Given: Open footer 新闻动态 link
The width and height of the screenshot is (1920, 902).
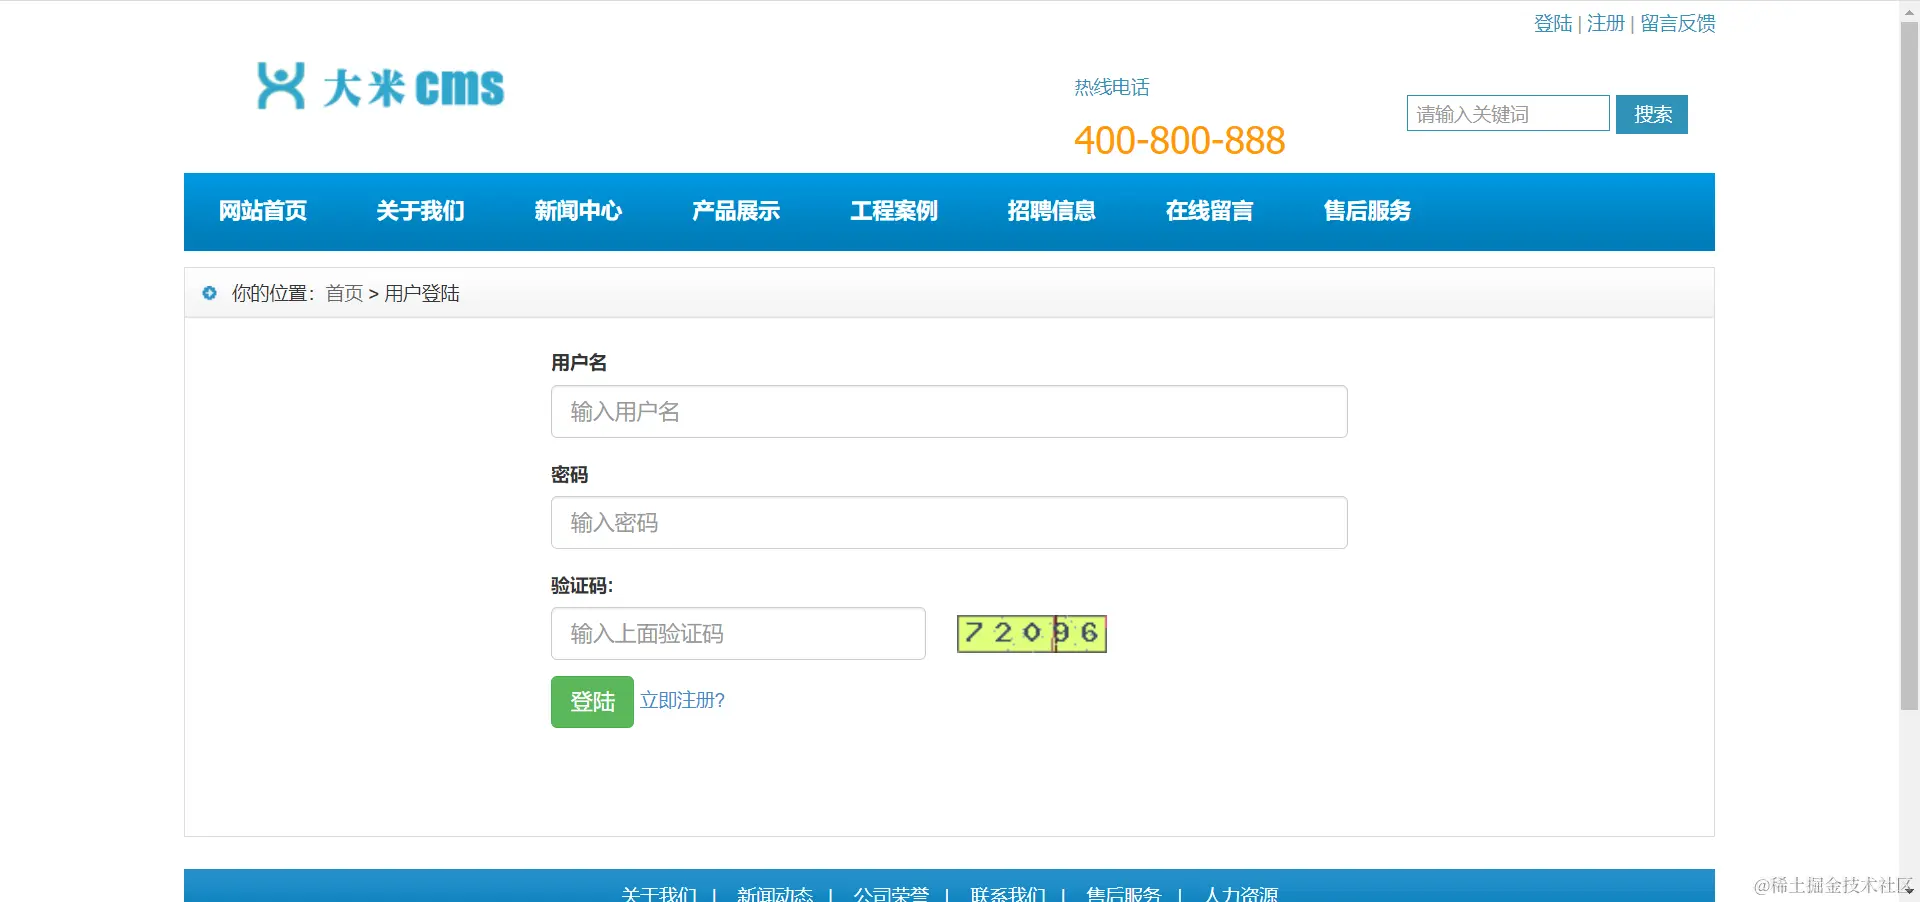Looking at the screenshot, I should point(775,893).
